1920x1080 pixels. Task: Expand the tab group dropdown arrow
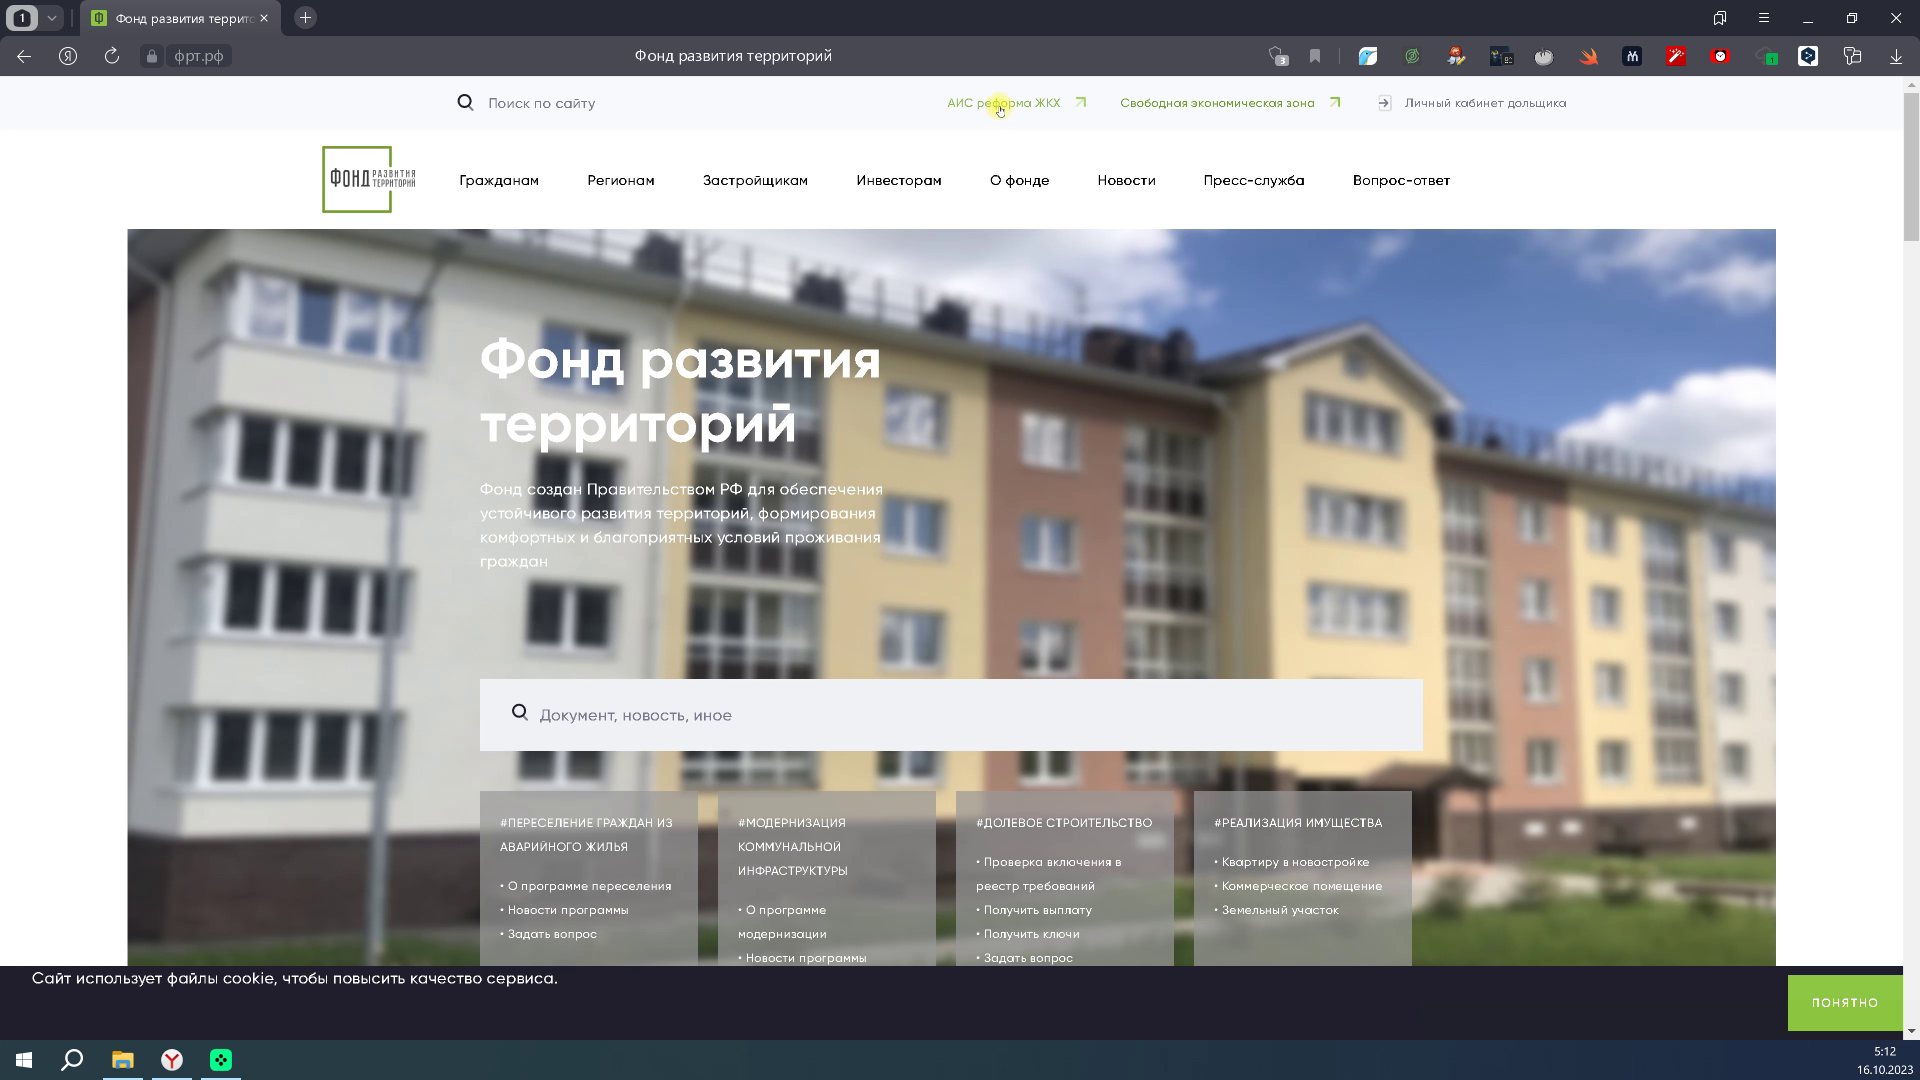(52, 18)
